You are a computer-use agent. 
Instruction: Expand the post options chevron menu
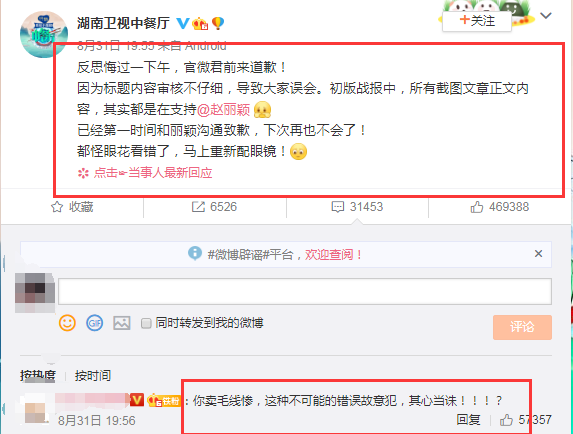[x=546, y=16]
